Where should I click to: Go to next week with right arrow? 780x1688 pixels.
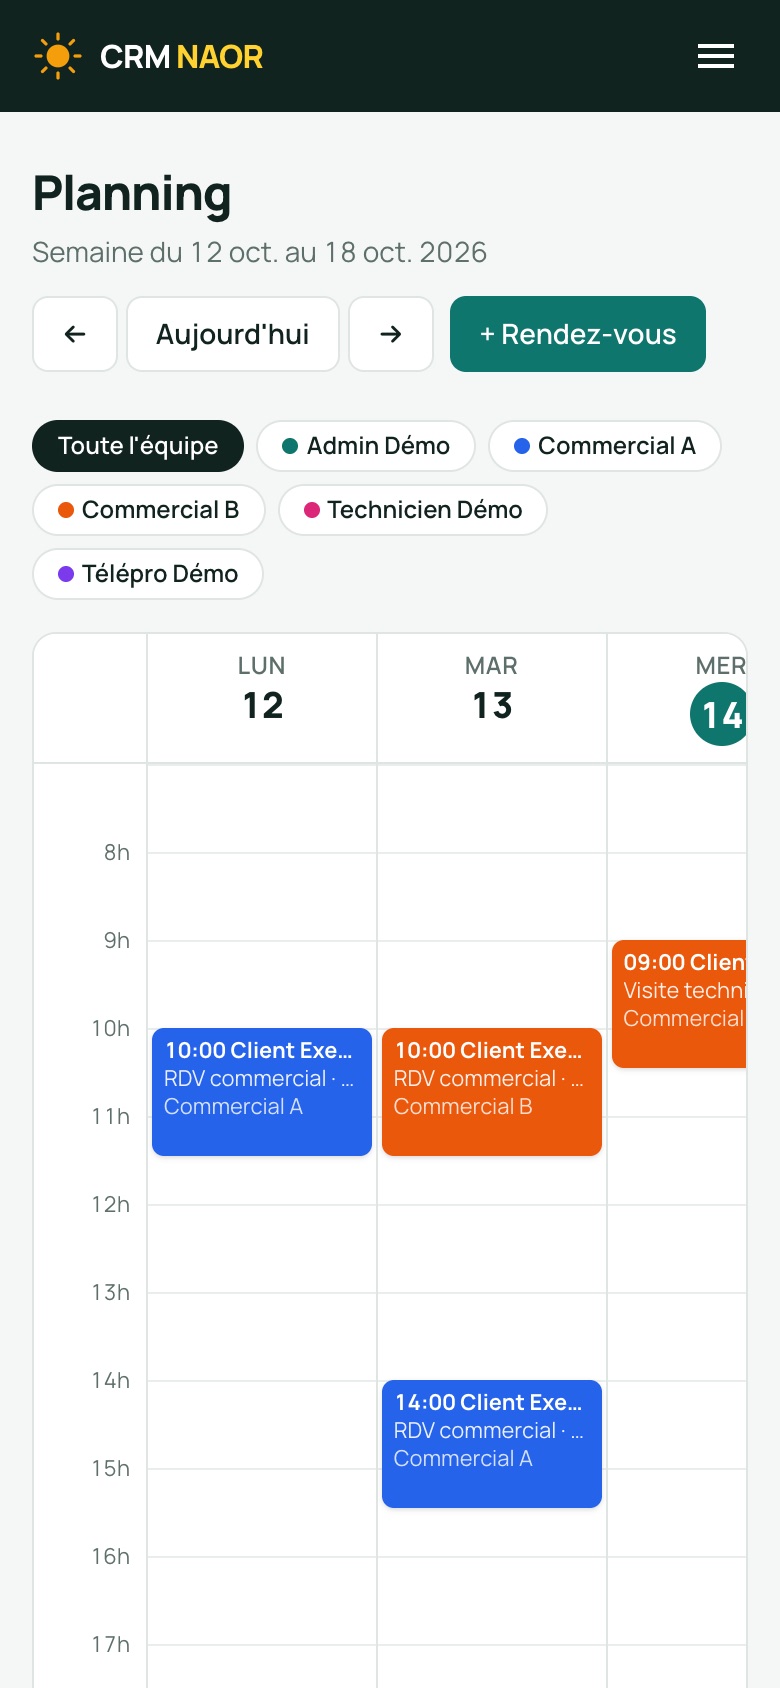click(x=391, y=334)
